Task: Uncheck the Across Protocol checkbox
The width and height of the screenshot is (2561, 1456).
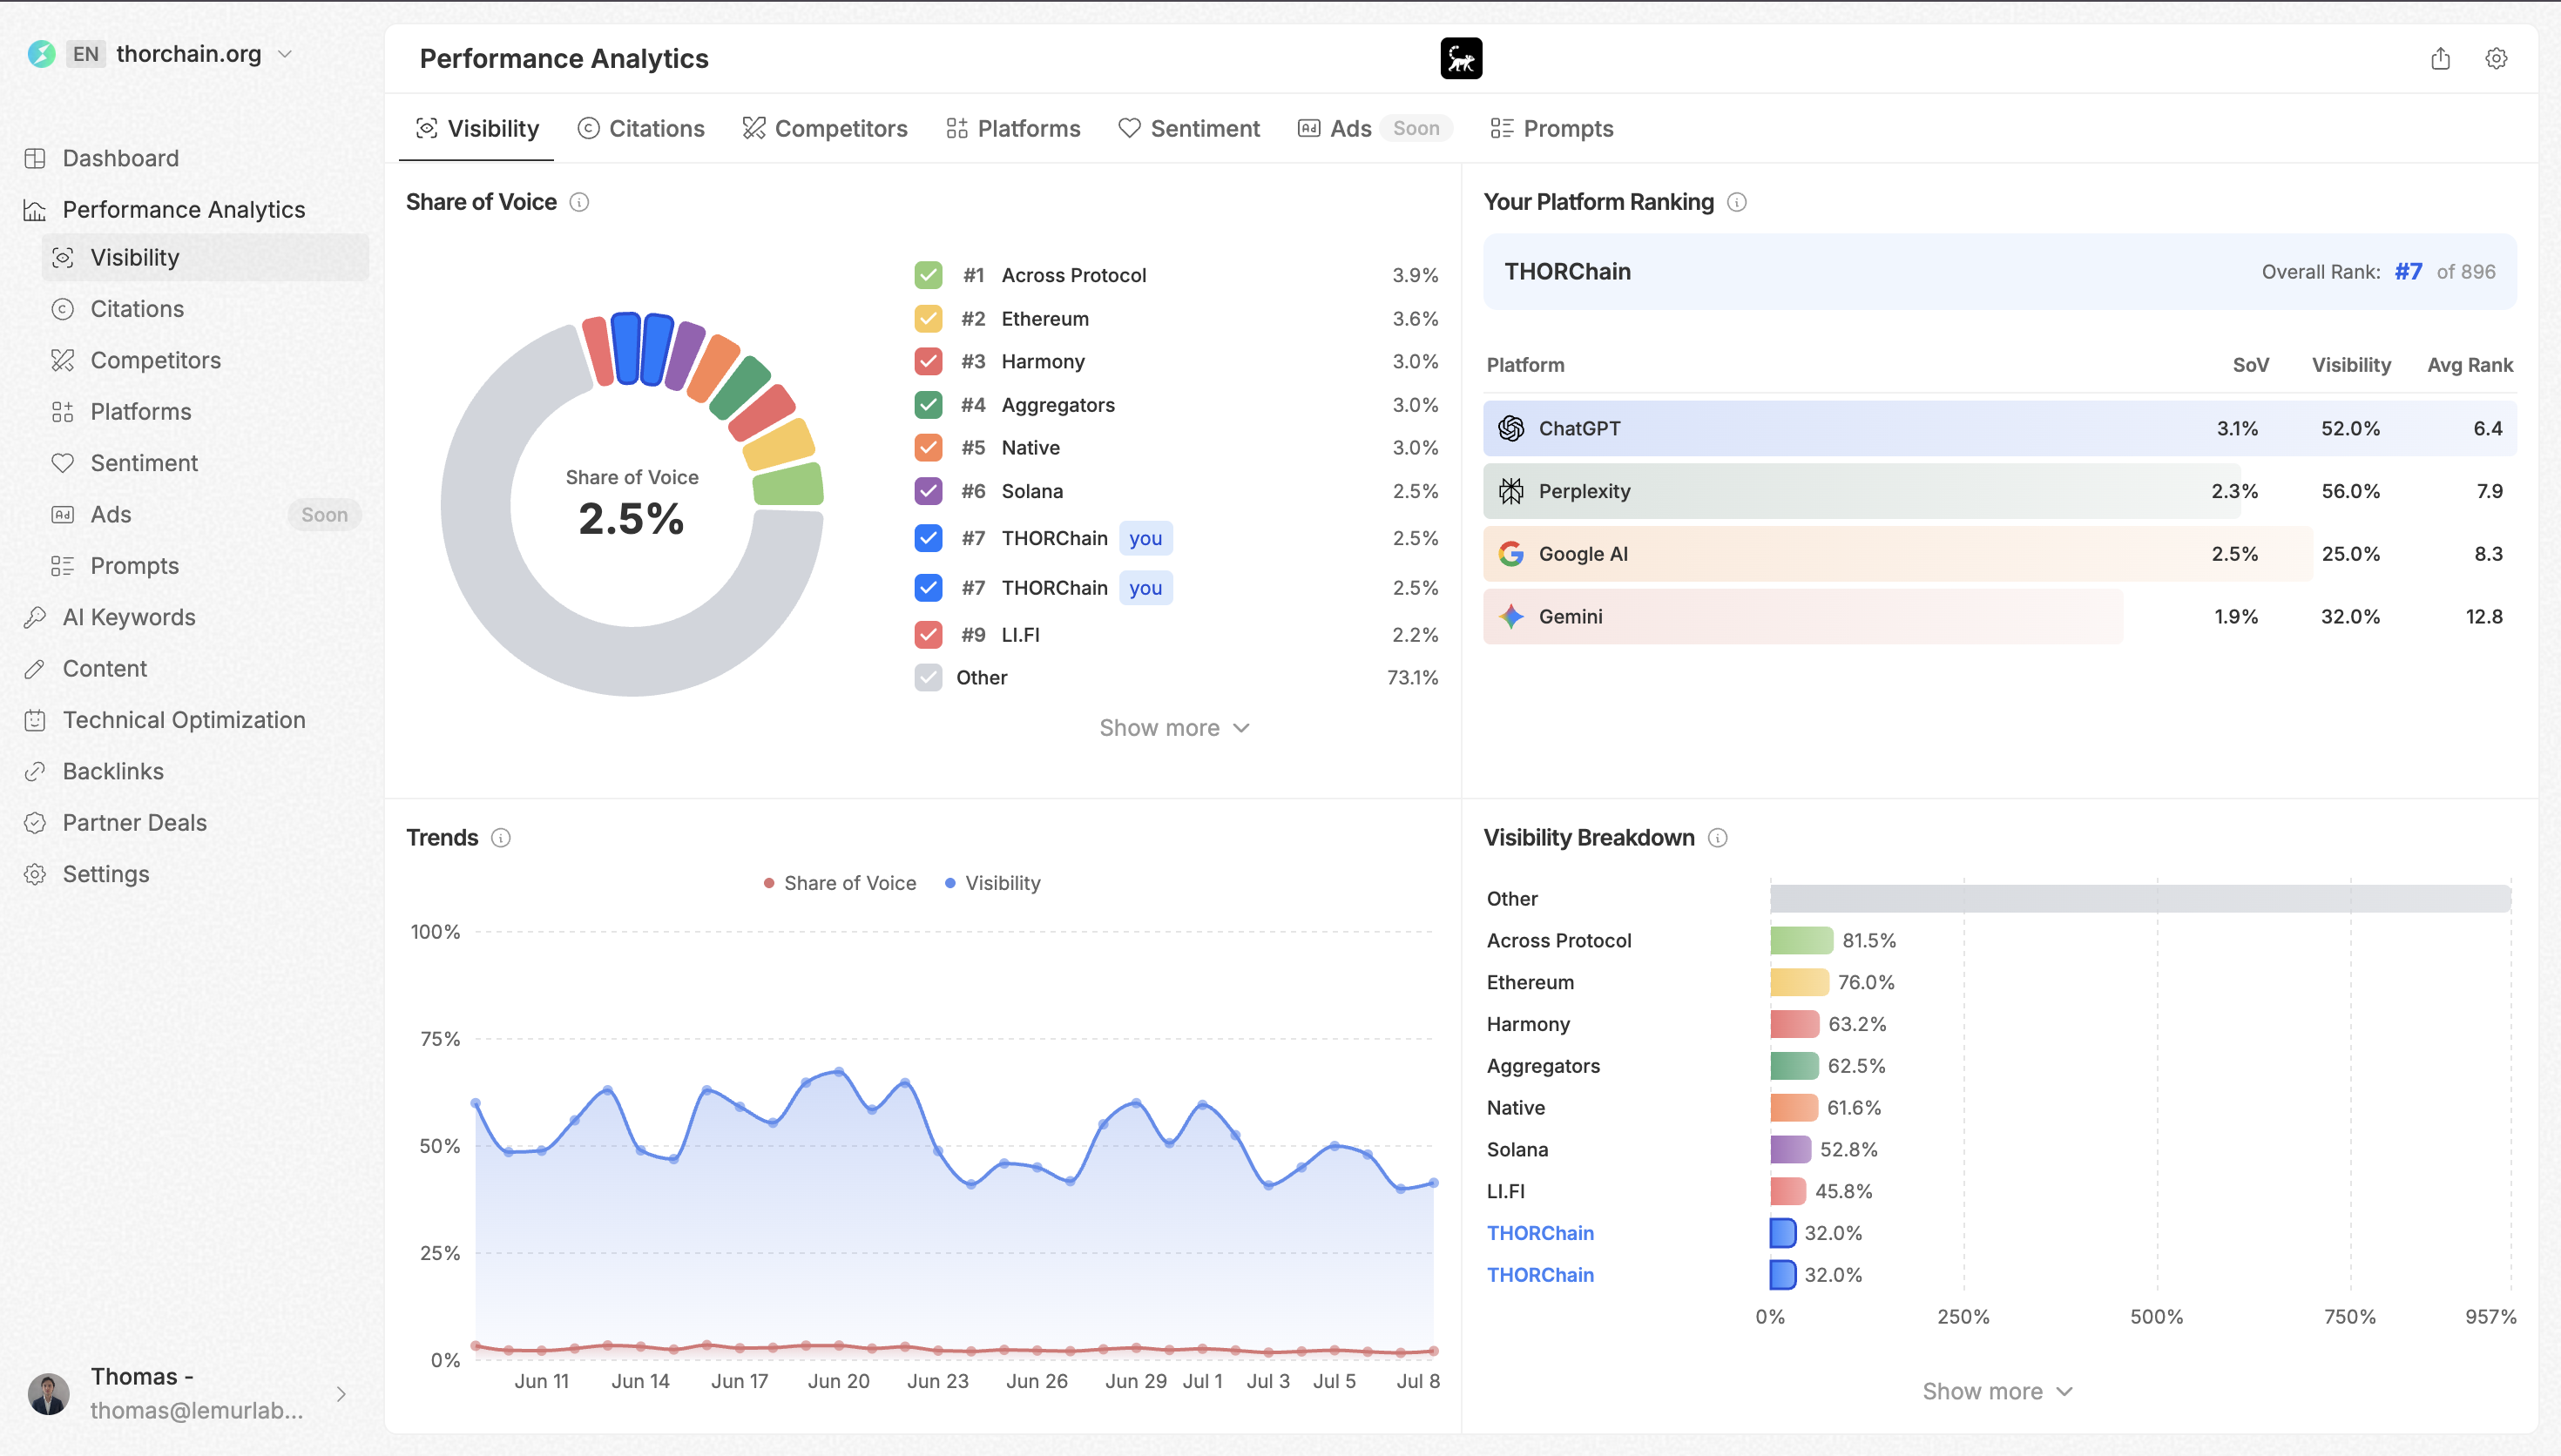Action: (928, 275)
